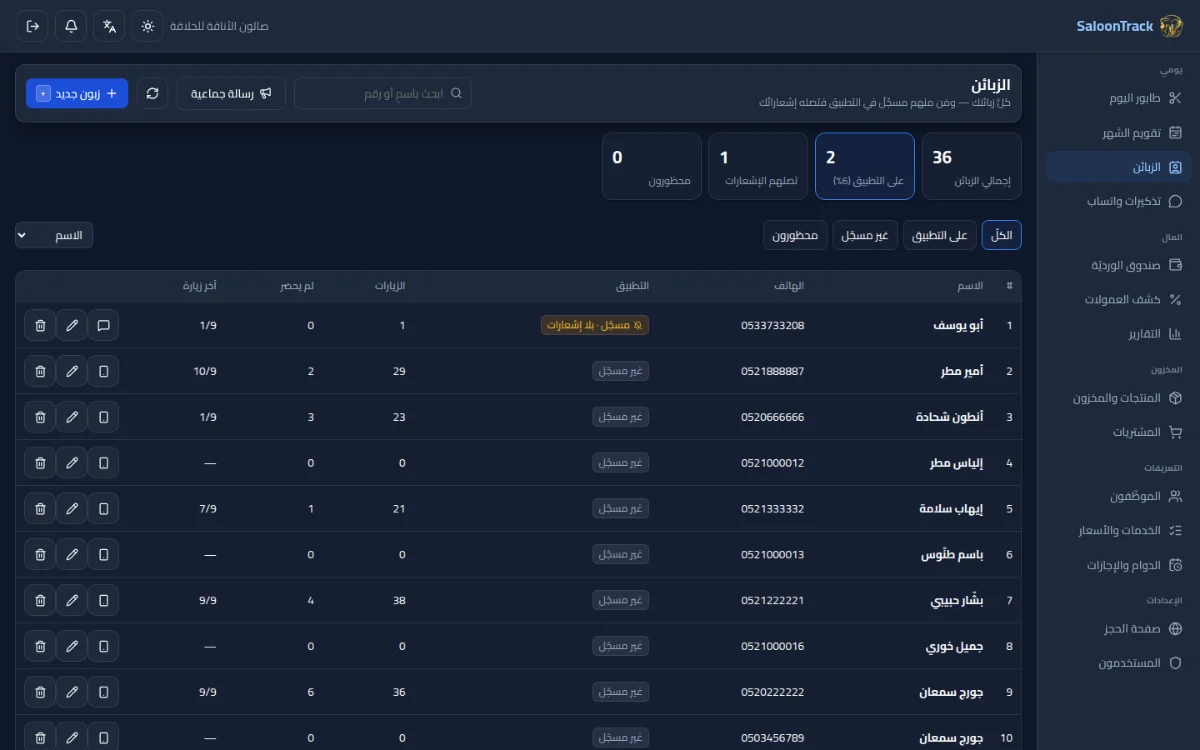
Task: Edit customer أمير مطر with the pencil icon
Action: tap(72, 371)
